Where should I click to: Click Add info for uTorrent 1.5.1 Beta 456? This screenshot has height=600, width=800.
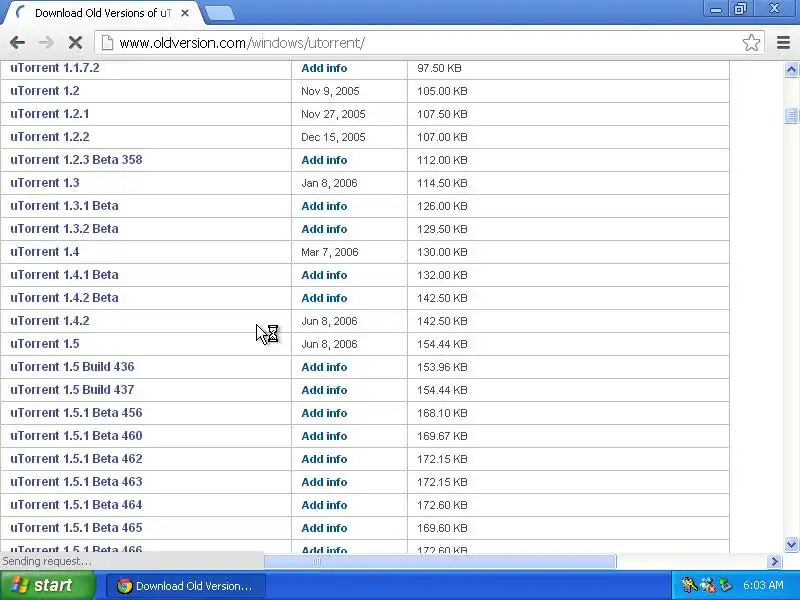[324, 412]
